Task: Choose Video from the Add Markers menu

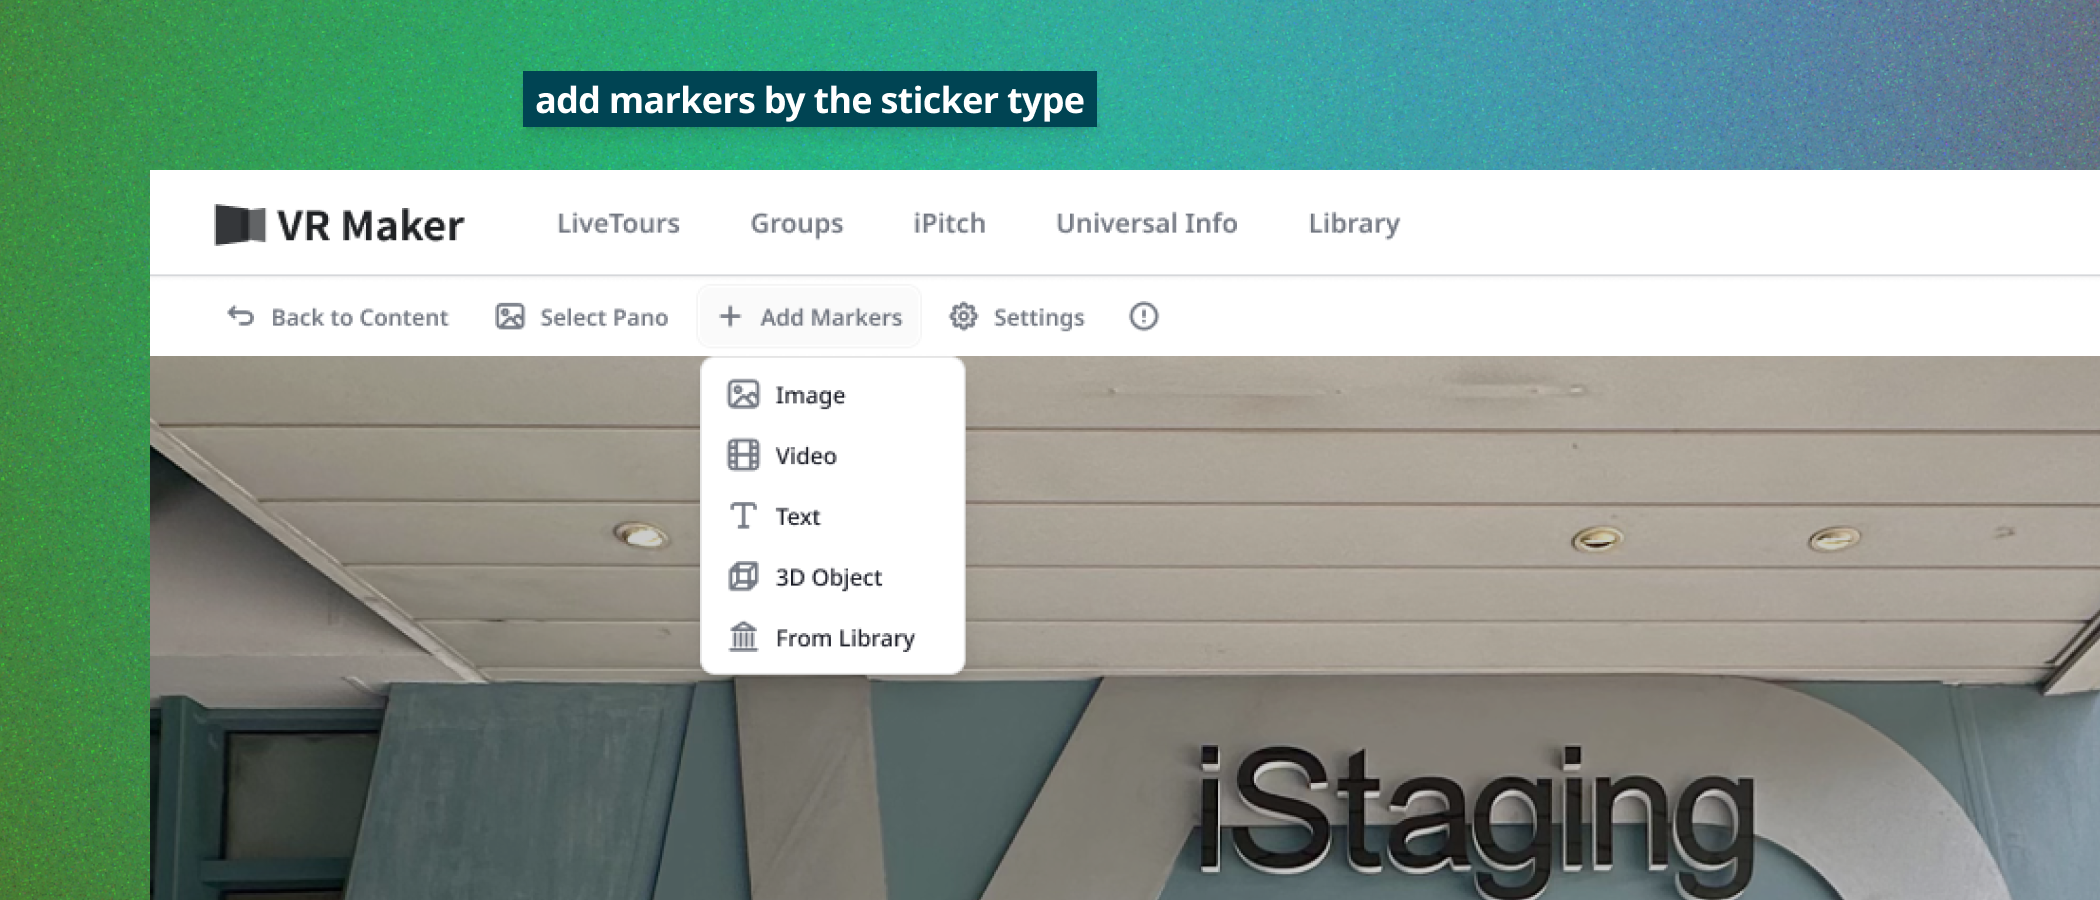Action: [833, 456]
